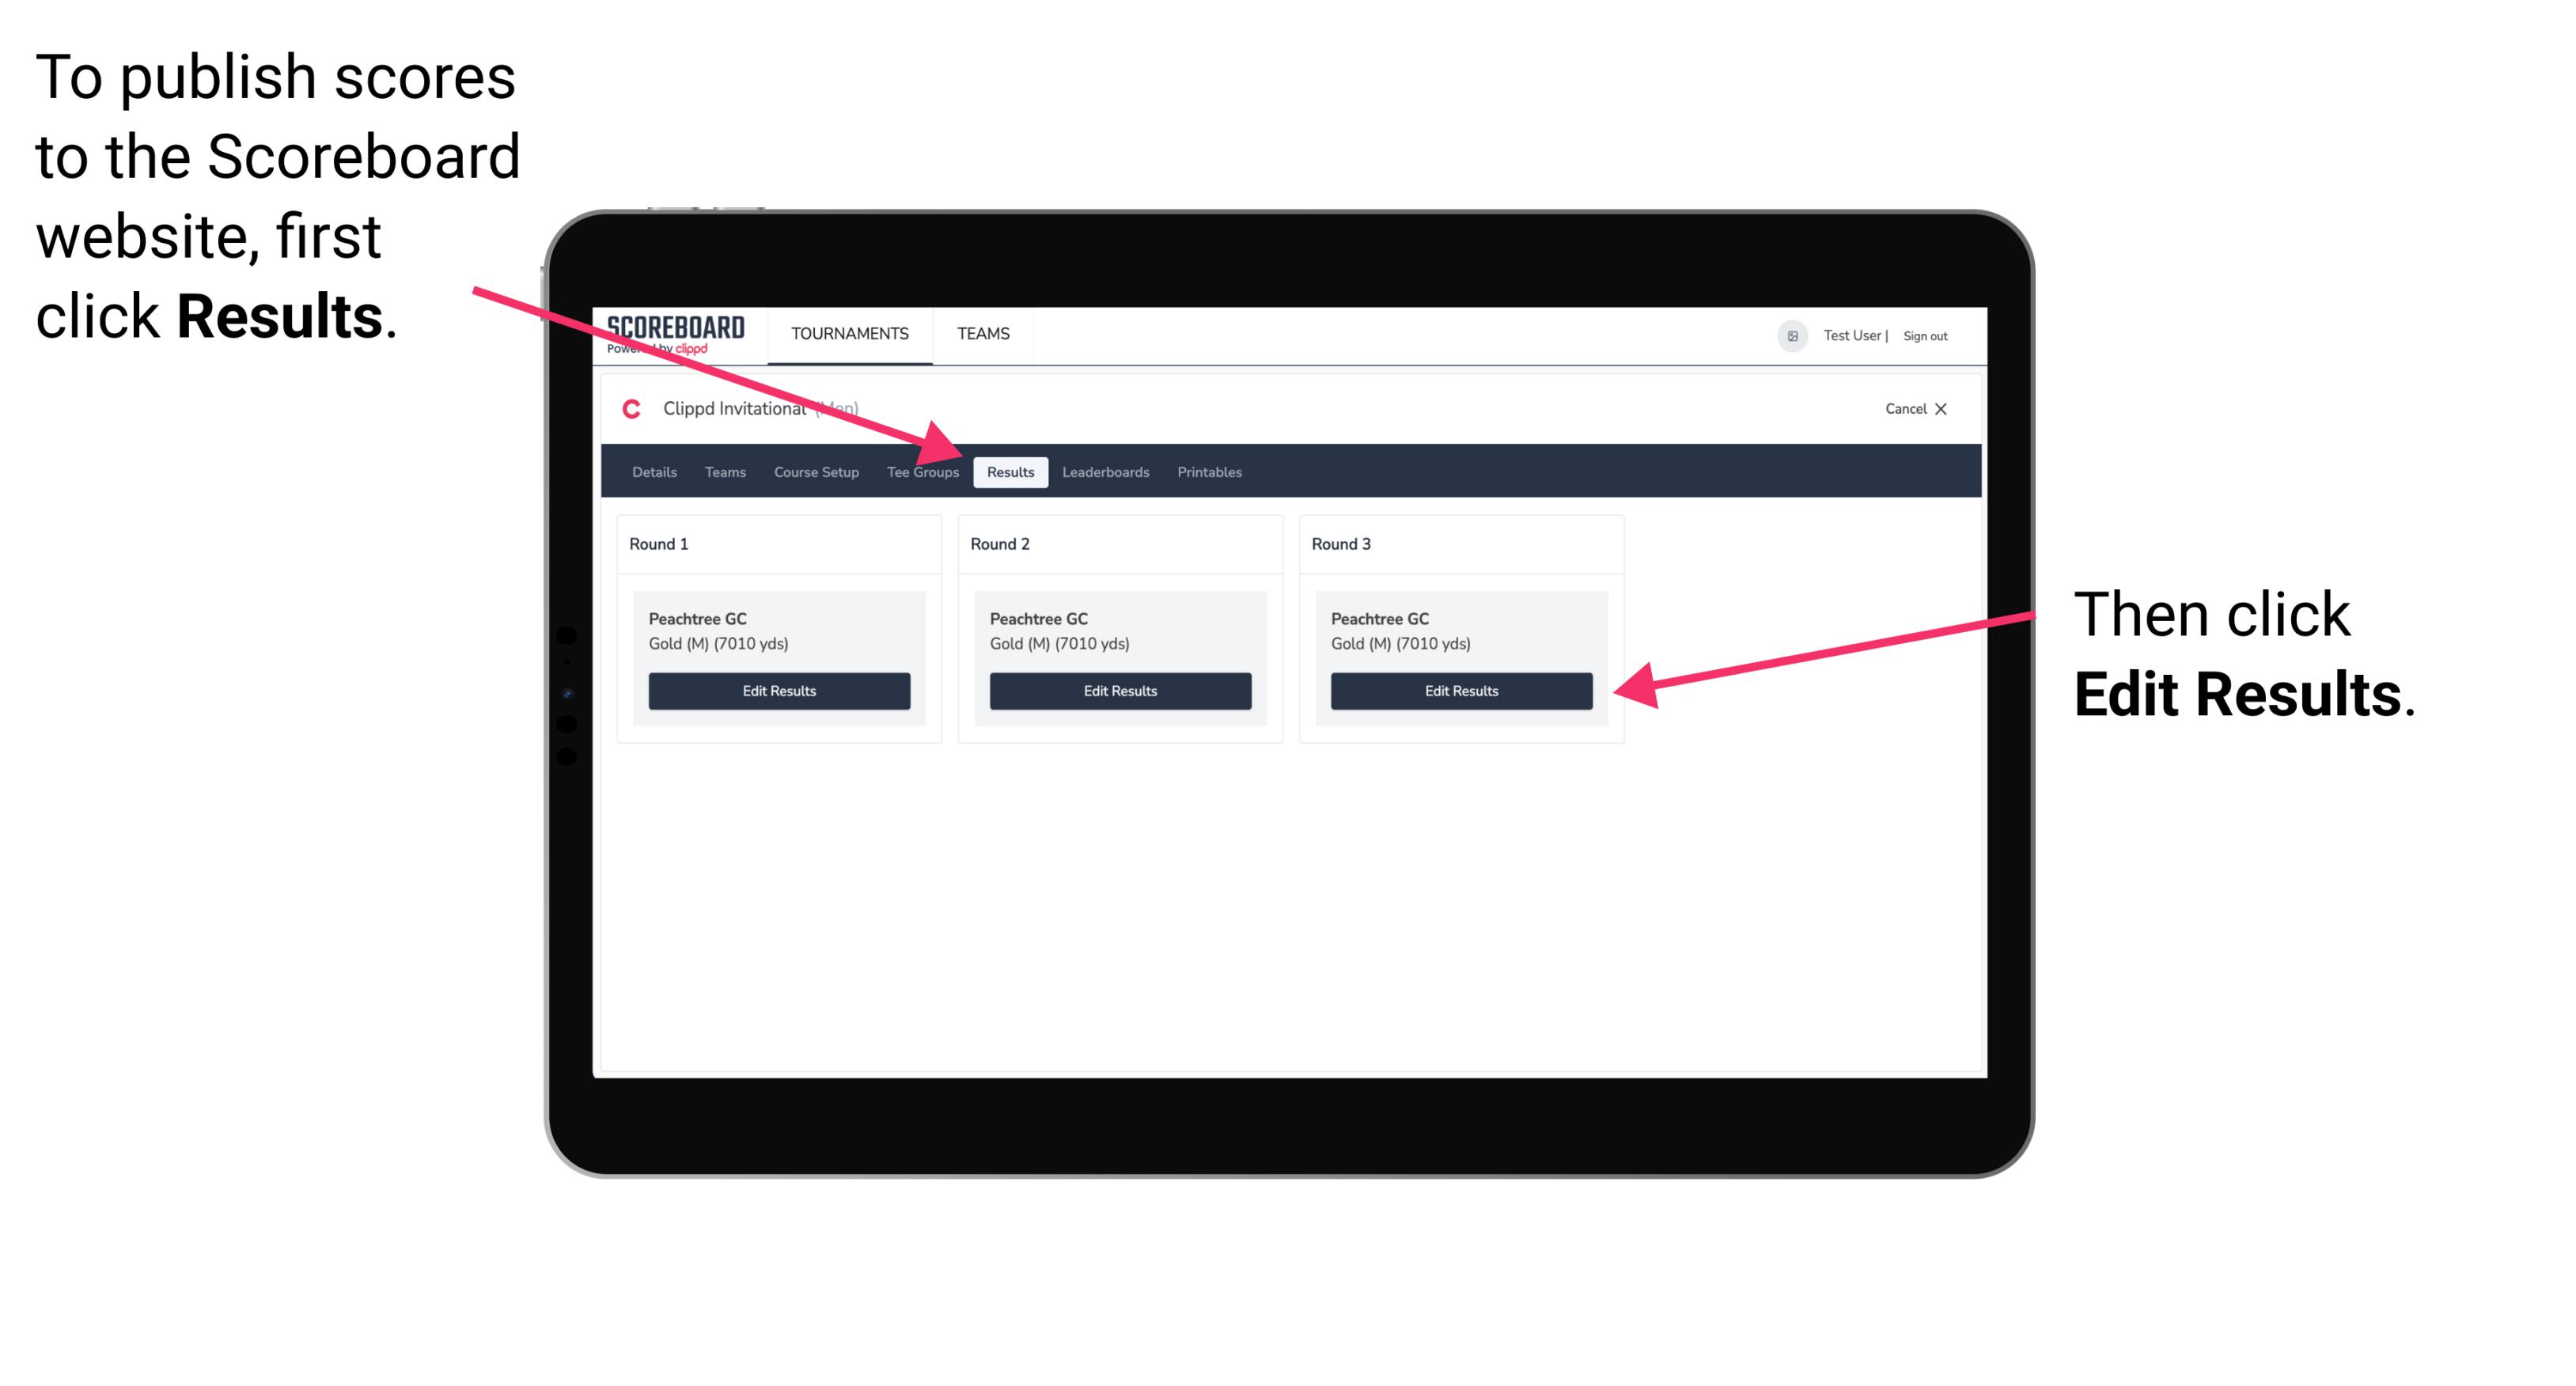Image resolution: width=2576 pixels, height=1386 pixels.
Task: Open the Printables tab
Action: point(1209,473)
